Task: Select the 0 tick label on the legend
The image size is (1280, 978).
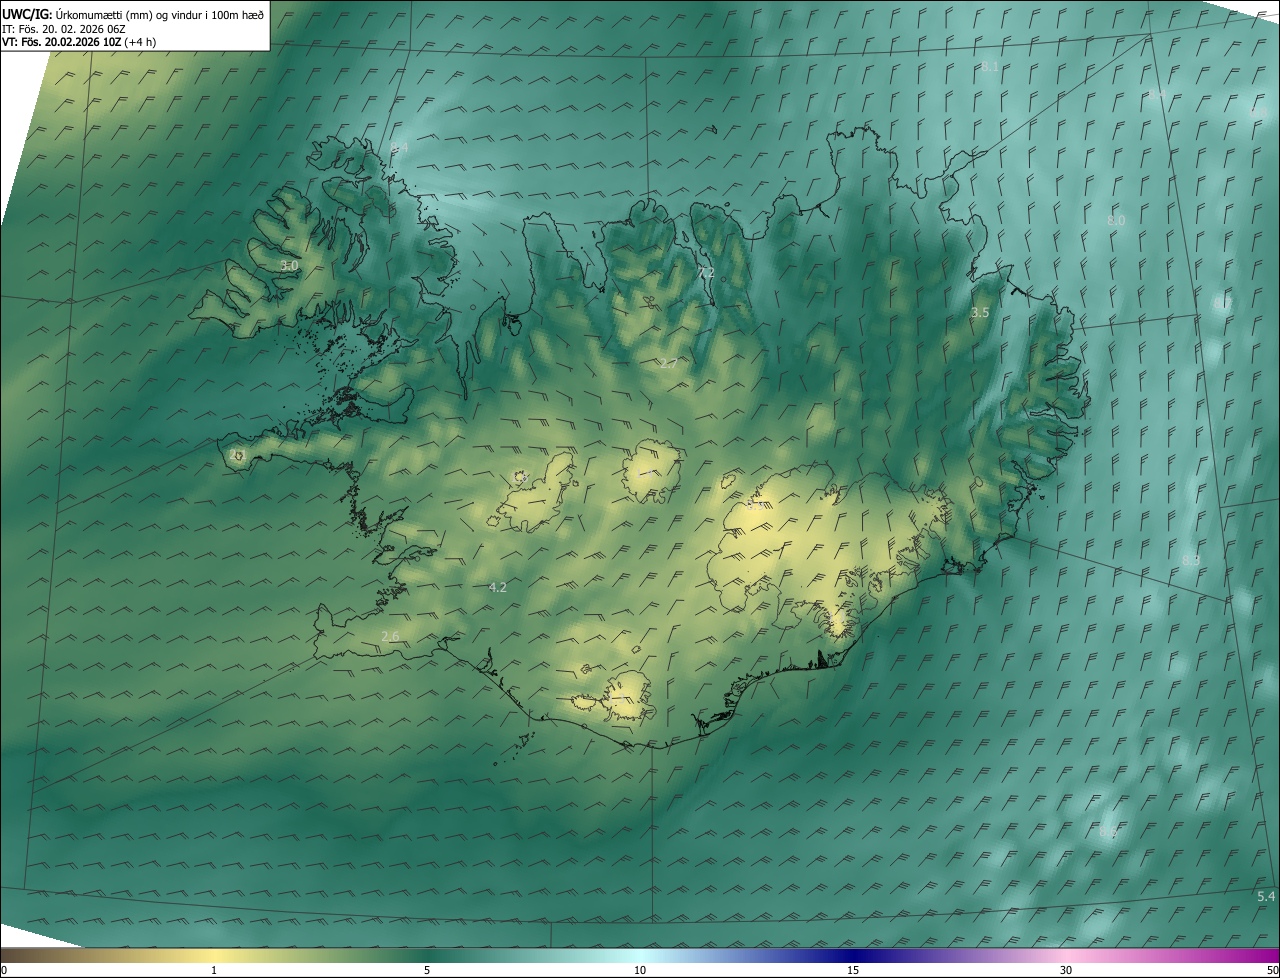Action: 4,970
